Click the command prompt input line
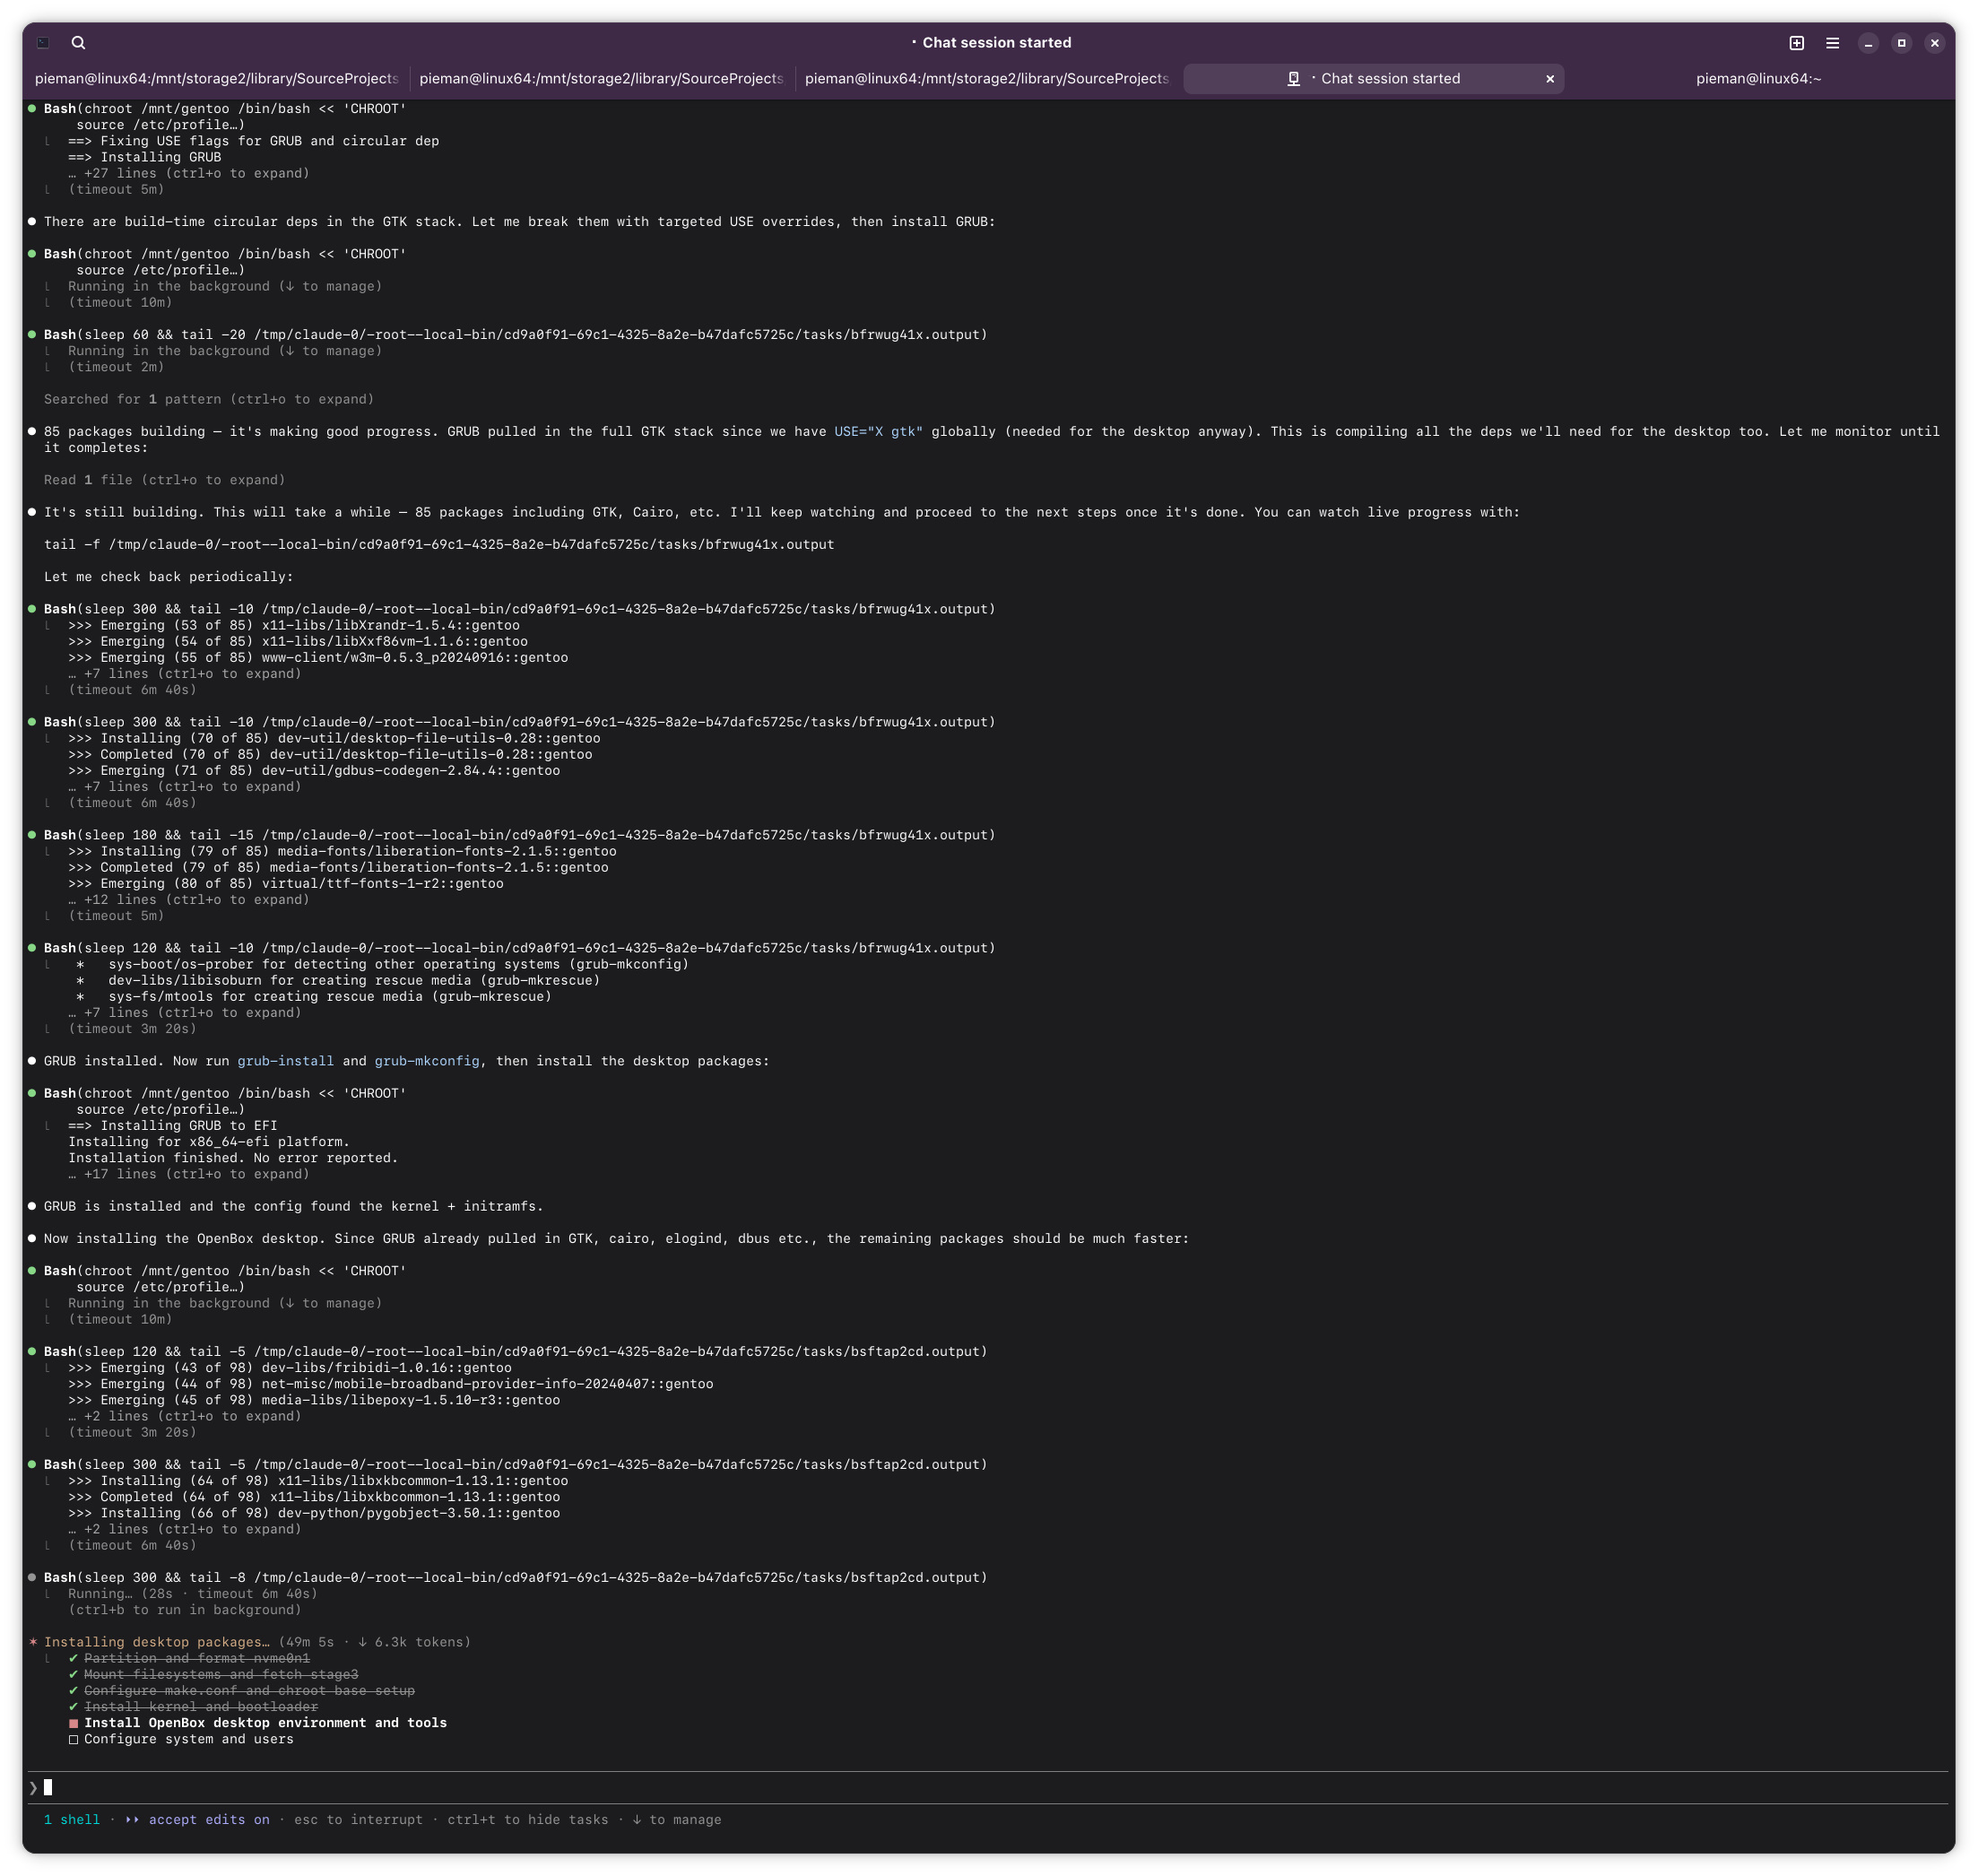The width and height of the screenshot is (1978, 1876). pos(500,1787)
